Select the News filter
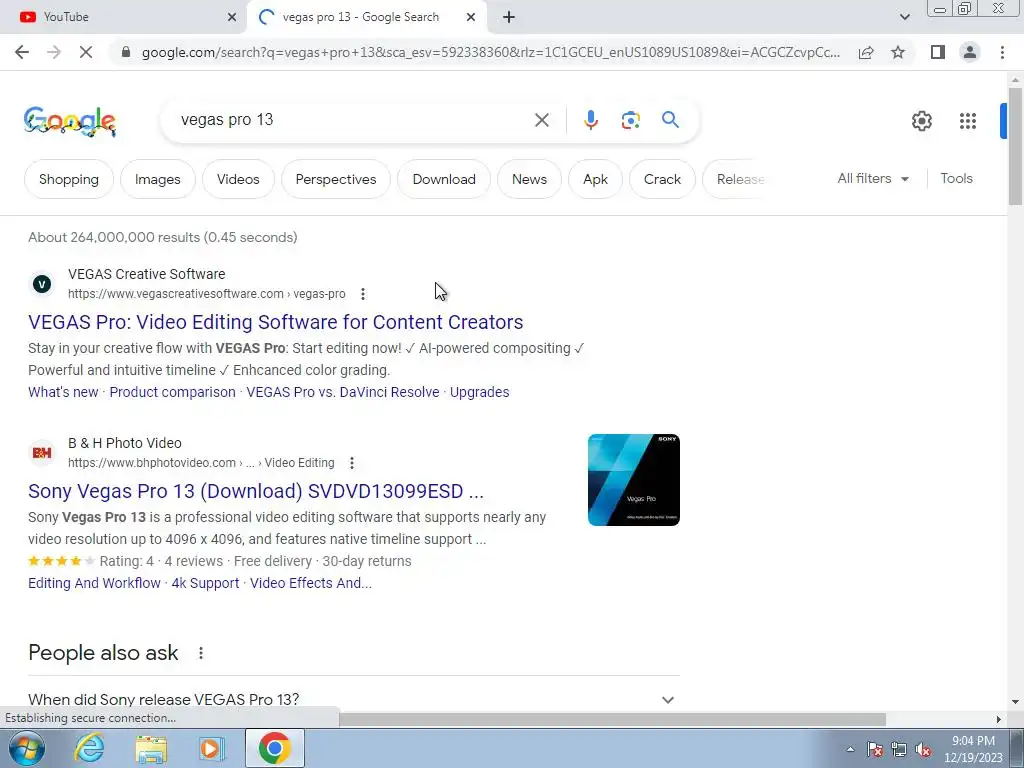The height and width of the screenshot is (768, 1024). [x=529, y=179]
